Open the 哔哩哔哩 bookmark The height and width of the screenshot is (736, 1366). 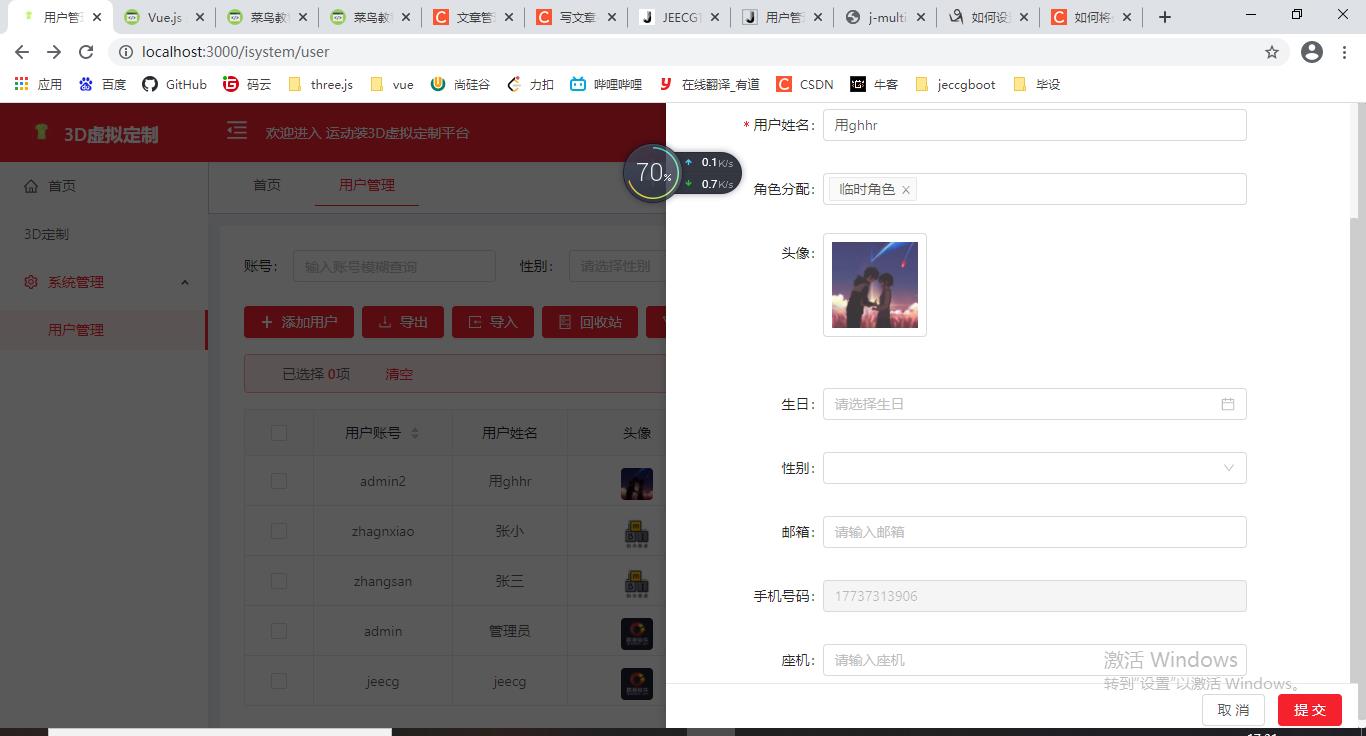(x=606, y=84)
